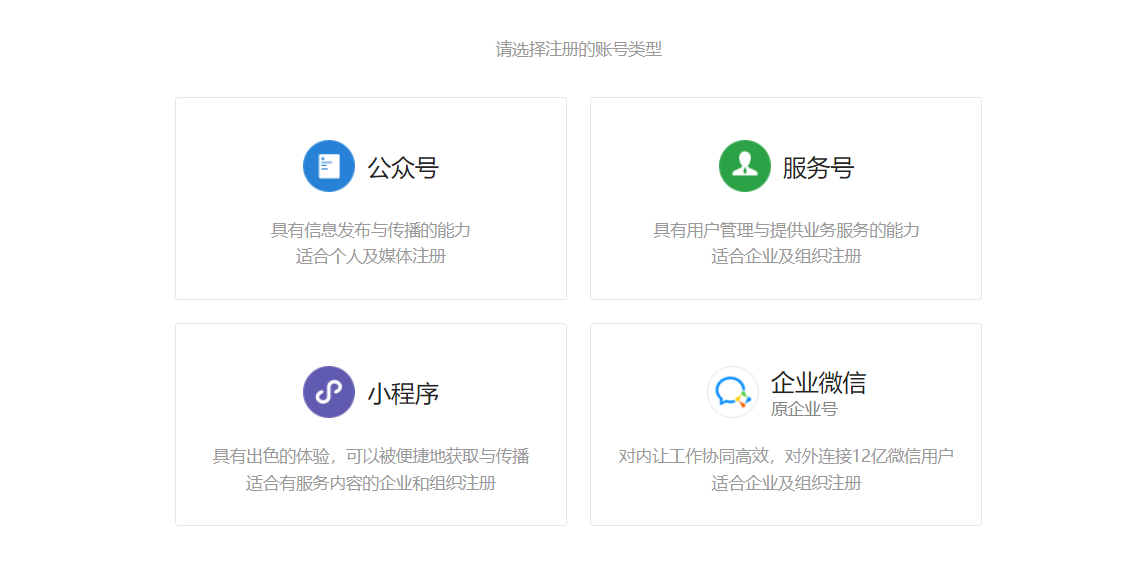
Task: Click the text 具有出色的体验，可以被便捷地获取与传播
Action: pyautogui.click(x=371, y=456)
